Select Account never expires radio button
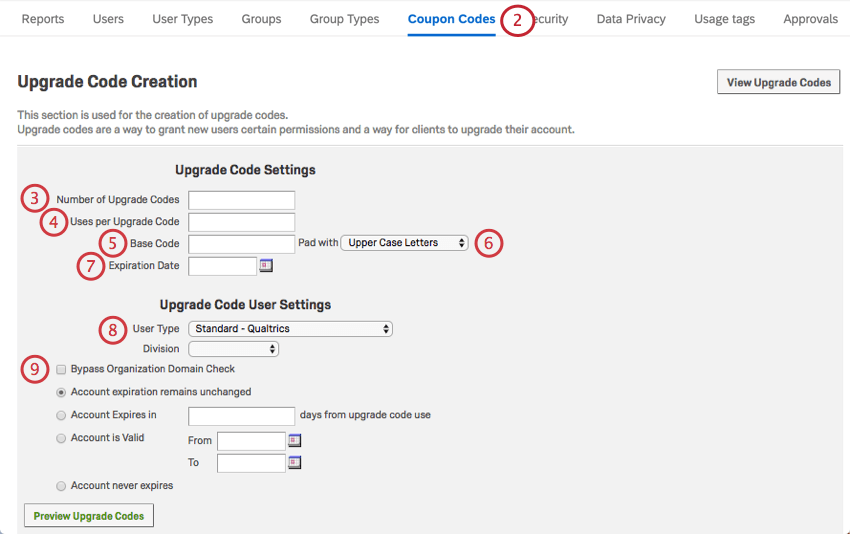The image size is (850, 534). (62, 486)
